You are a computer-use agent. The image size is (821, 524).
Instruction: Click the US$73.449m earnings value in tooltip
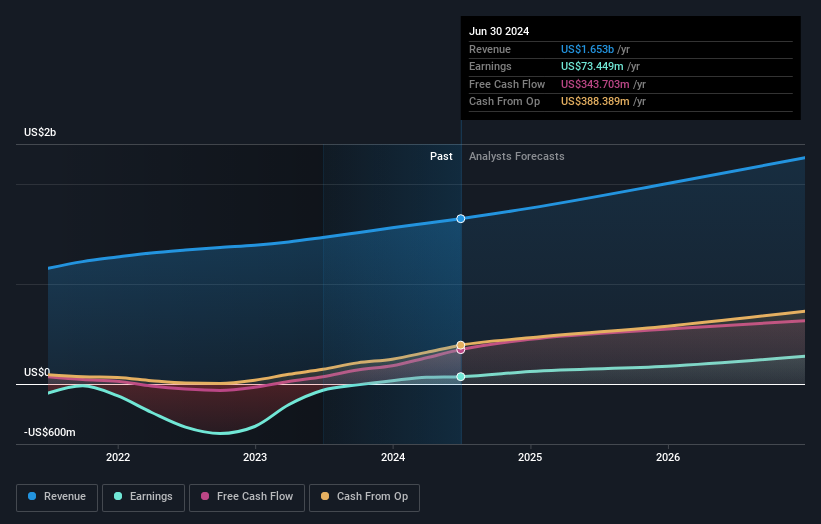tap(592, 66)
